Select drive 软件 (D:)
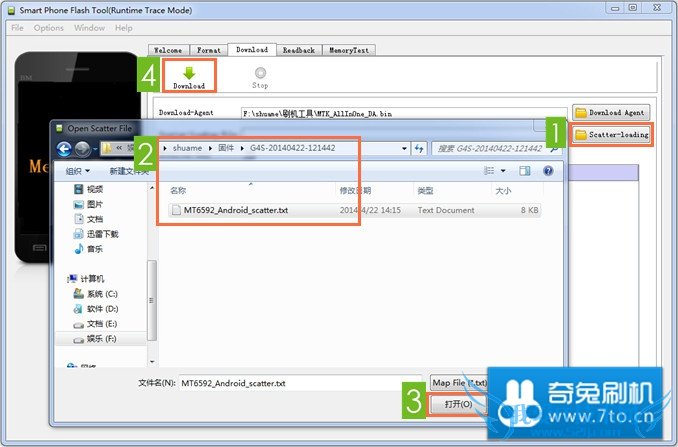 pyautogui.click(x=96, y=309)
